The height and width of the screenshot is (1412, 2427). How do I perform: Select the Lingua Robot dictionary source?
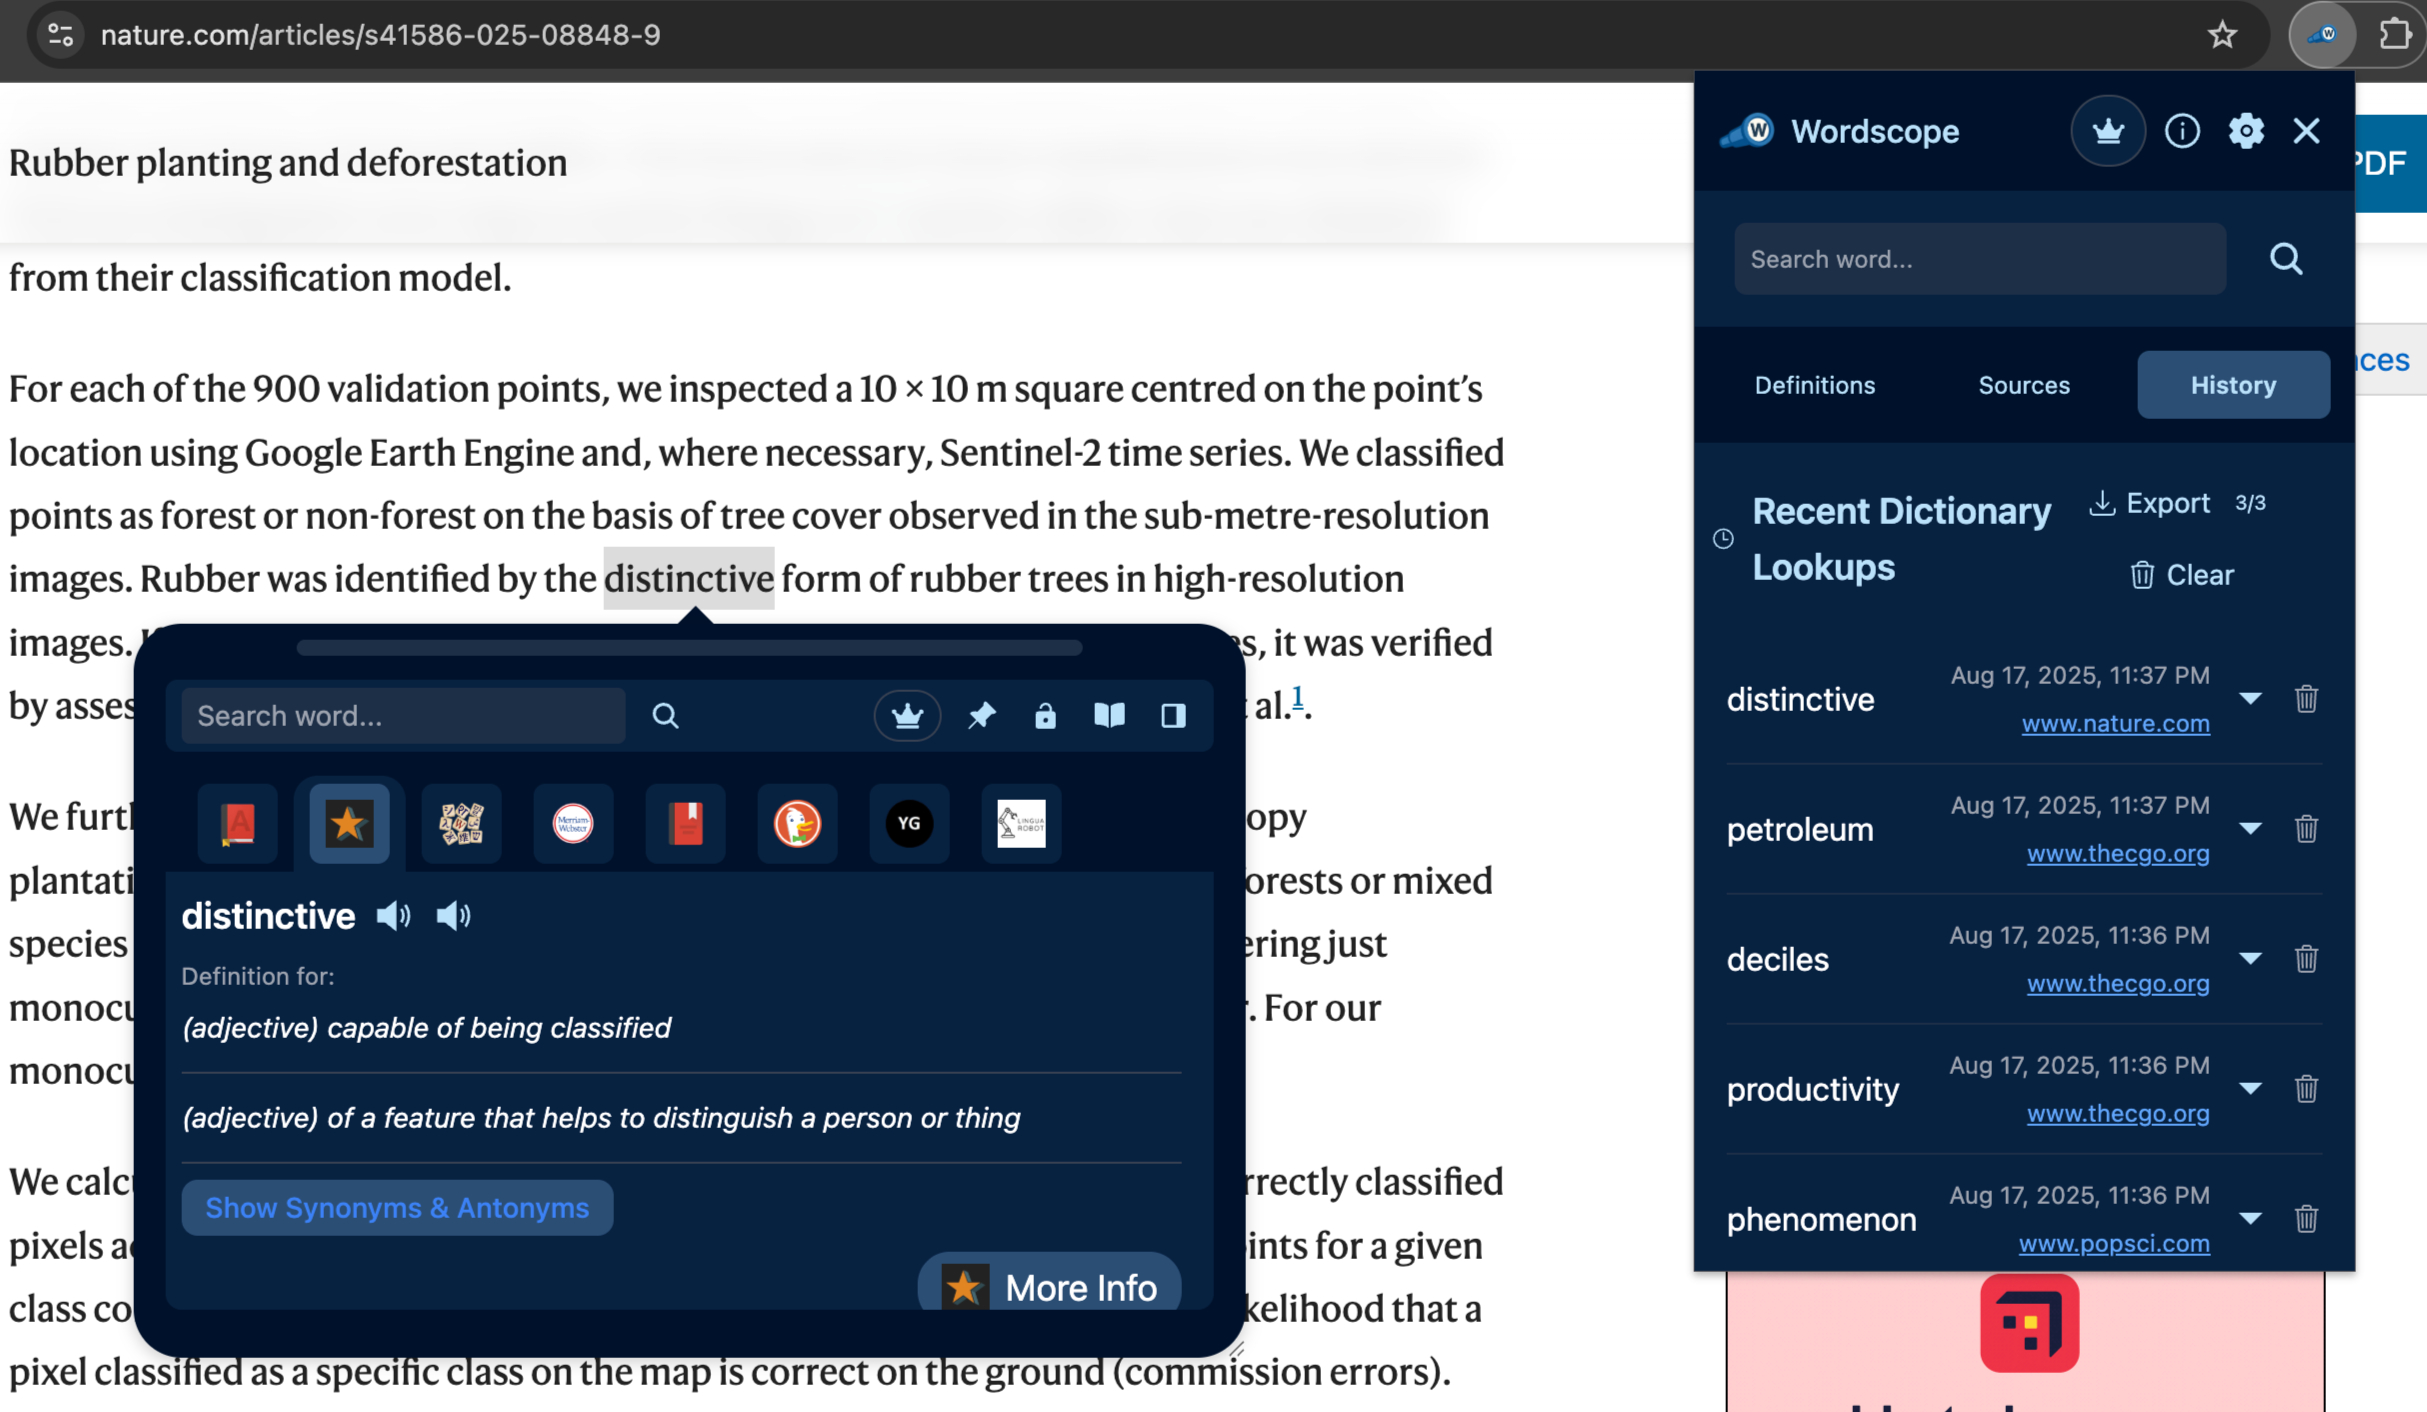(1021, 823)
